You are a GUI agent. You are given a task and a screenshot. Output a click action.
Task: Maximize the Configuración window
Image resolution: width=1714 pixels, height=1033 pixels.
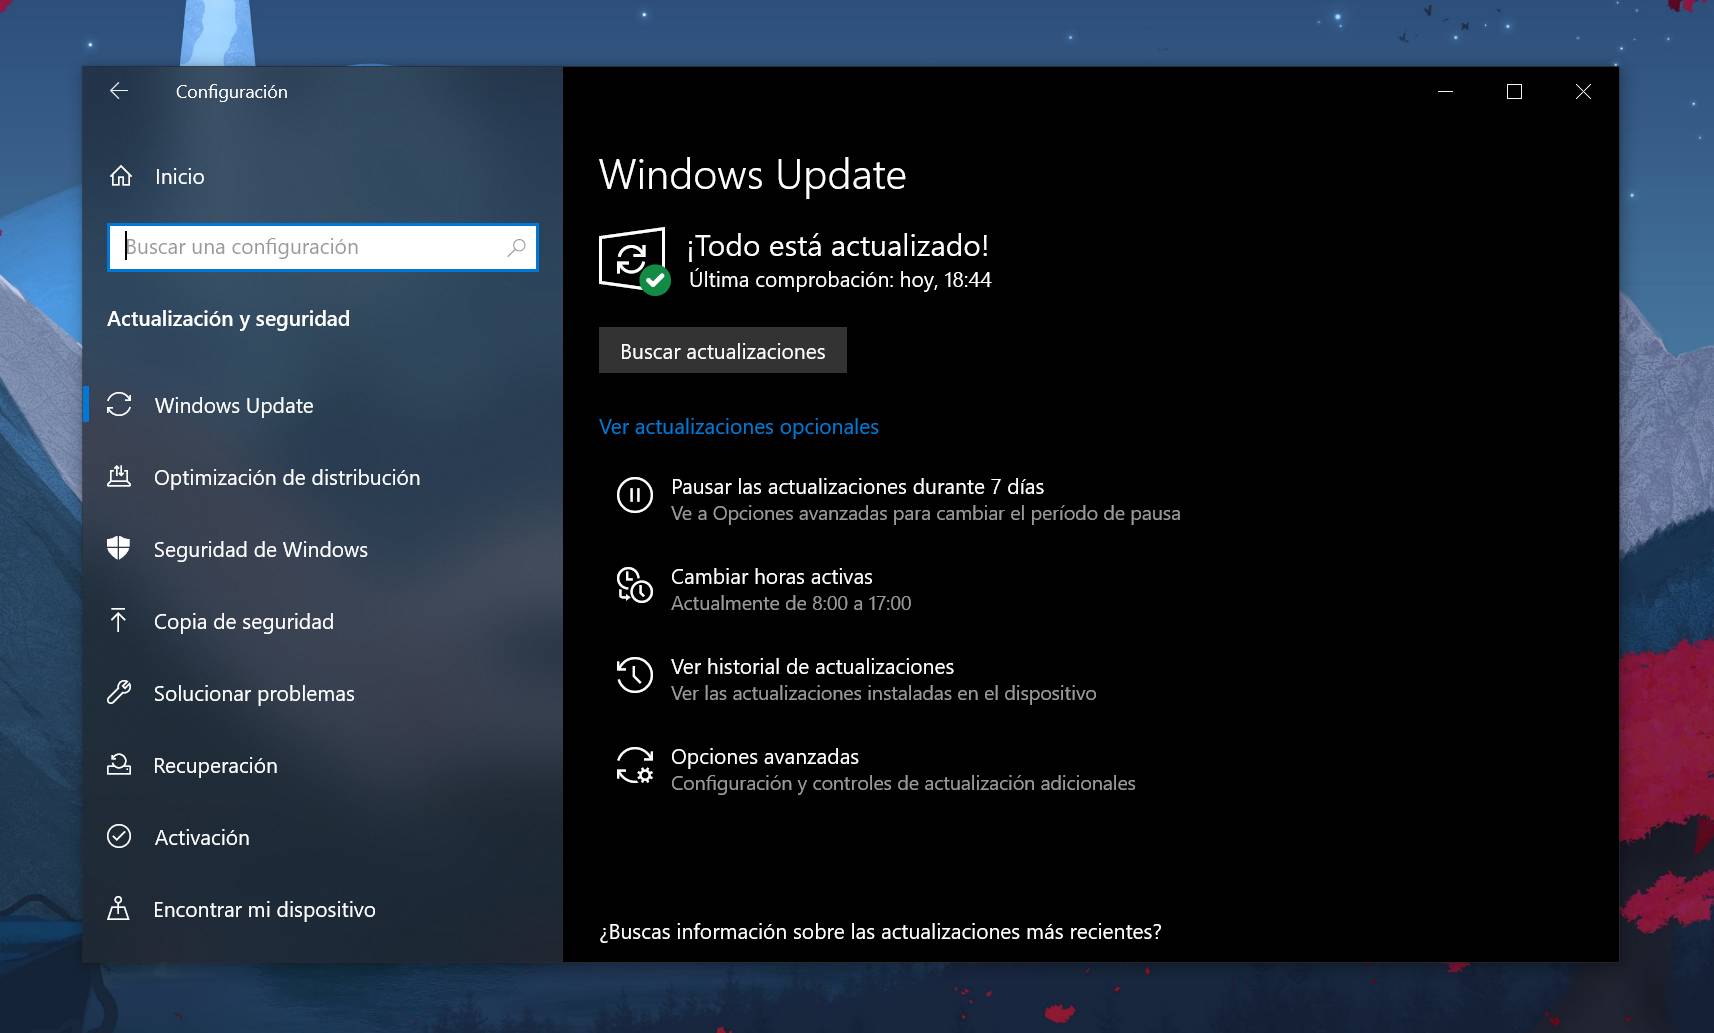coord(1514,91)
